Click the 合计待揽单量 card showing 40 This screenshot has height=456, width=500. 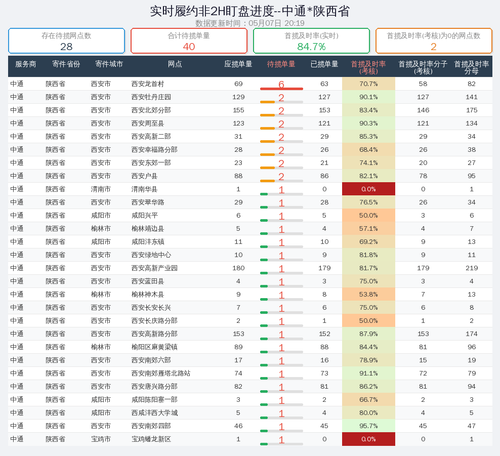pos(189,41)
